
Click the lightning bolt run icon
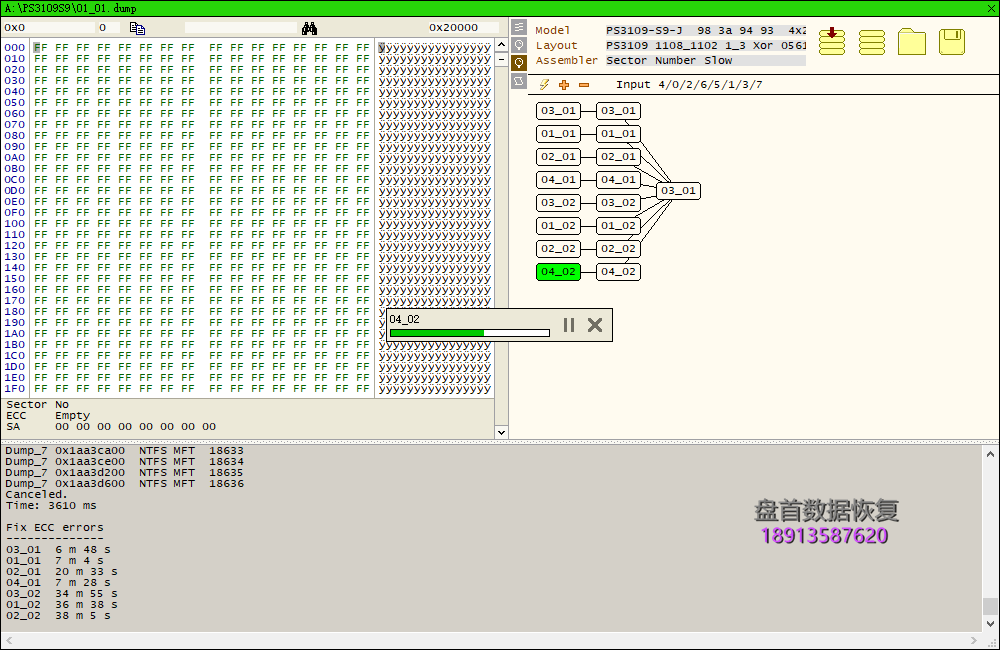coord(544,85)
